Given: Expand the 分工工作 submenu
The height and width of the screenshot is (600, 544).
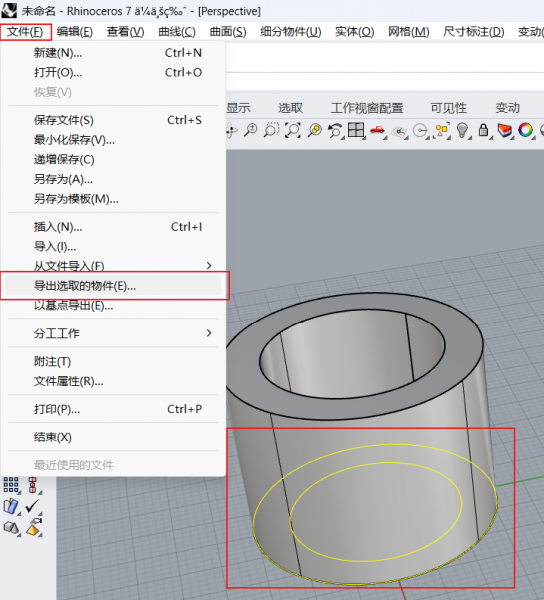Looking at the screenshot, I should click(114, 333).
